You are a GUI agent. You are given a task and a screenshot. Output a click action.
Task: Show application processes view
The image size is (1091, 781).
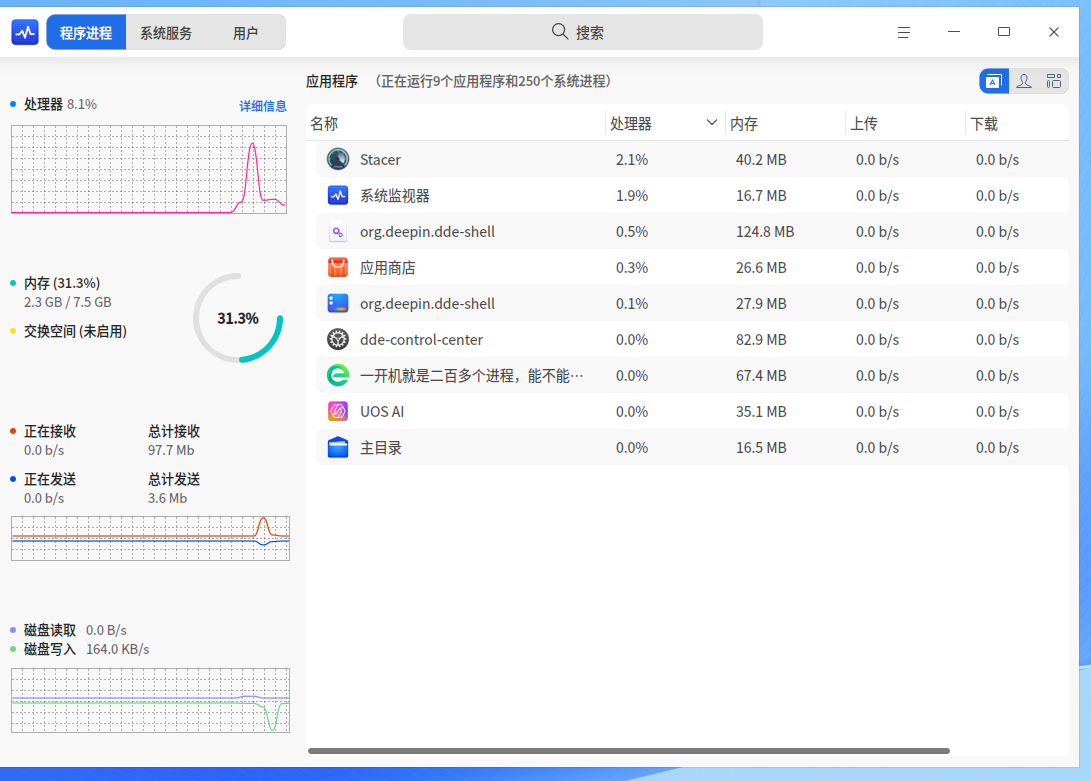tap(994, 81)
